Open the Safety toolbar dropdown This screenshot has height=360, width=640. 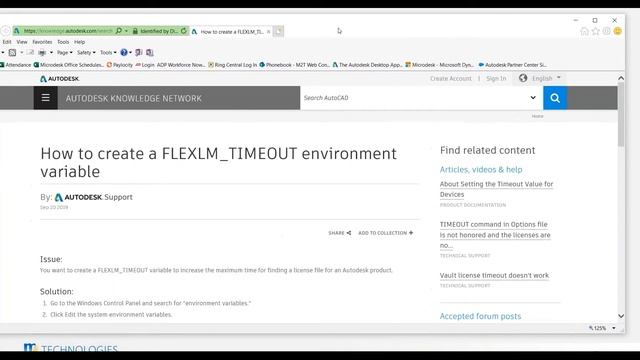(86, 53)
